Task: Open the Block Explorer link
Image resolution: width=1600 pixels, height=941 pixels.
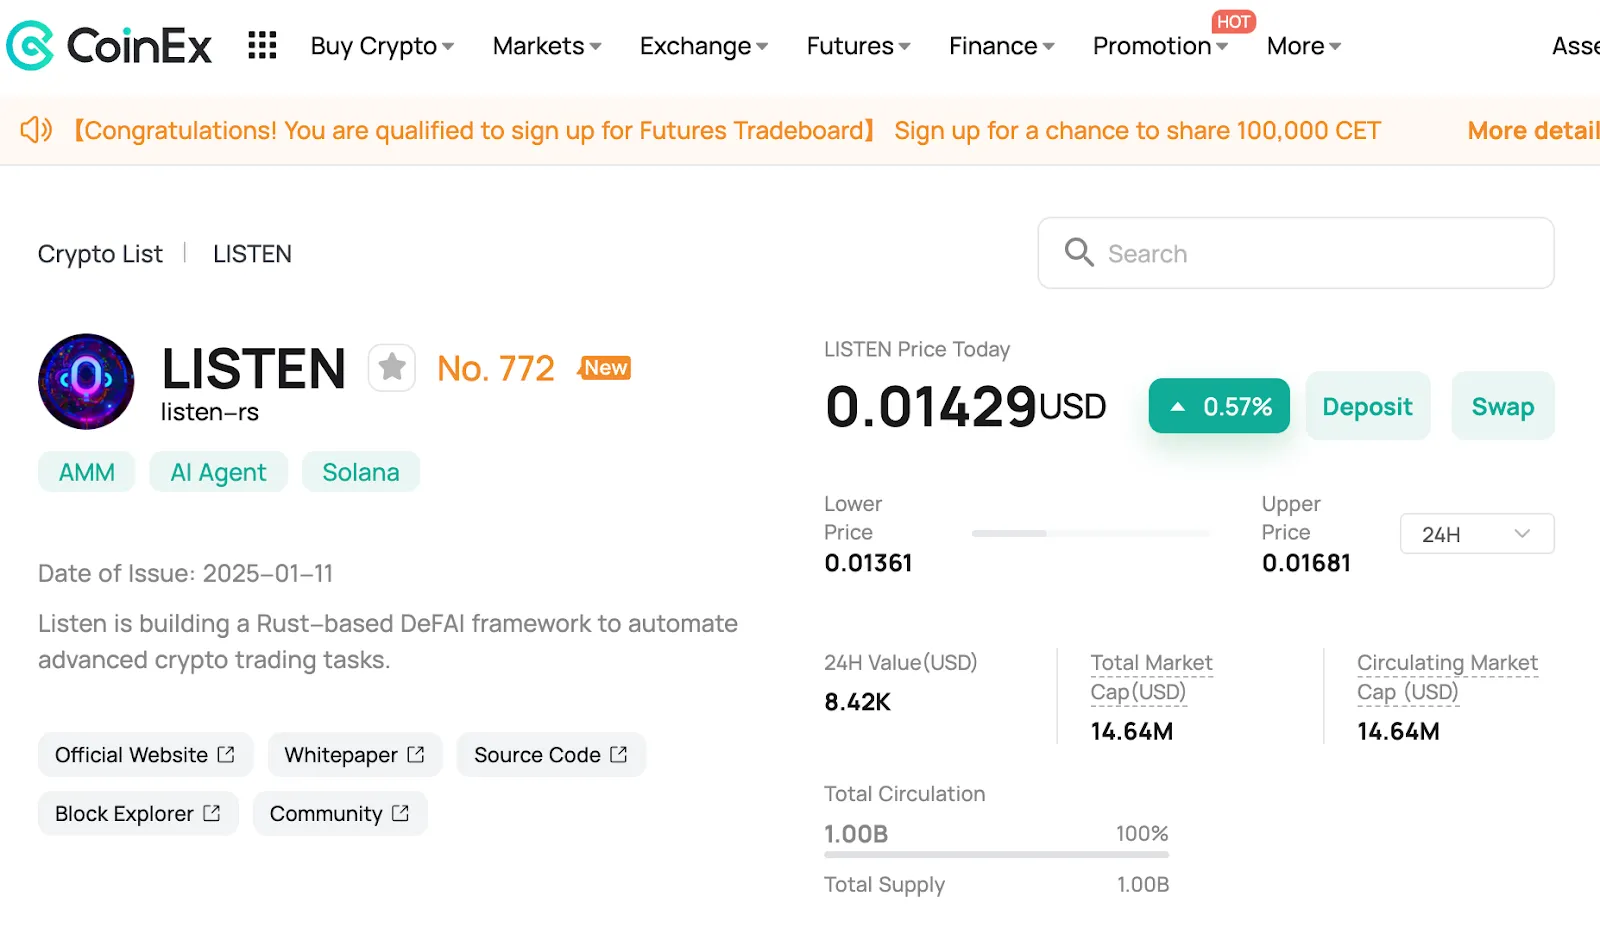Action: [x=138, y=813]
